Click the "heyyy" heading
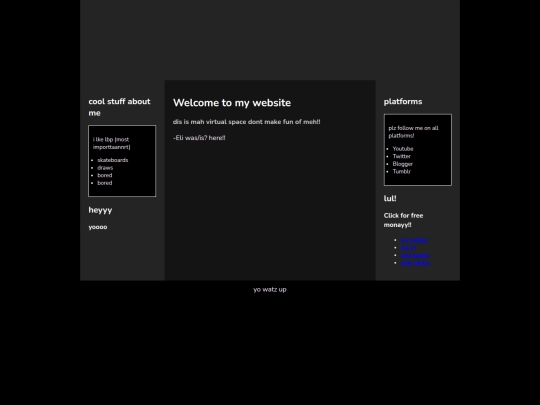Viewport: 540px width, 405px height. point(100,210)
